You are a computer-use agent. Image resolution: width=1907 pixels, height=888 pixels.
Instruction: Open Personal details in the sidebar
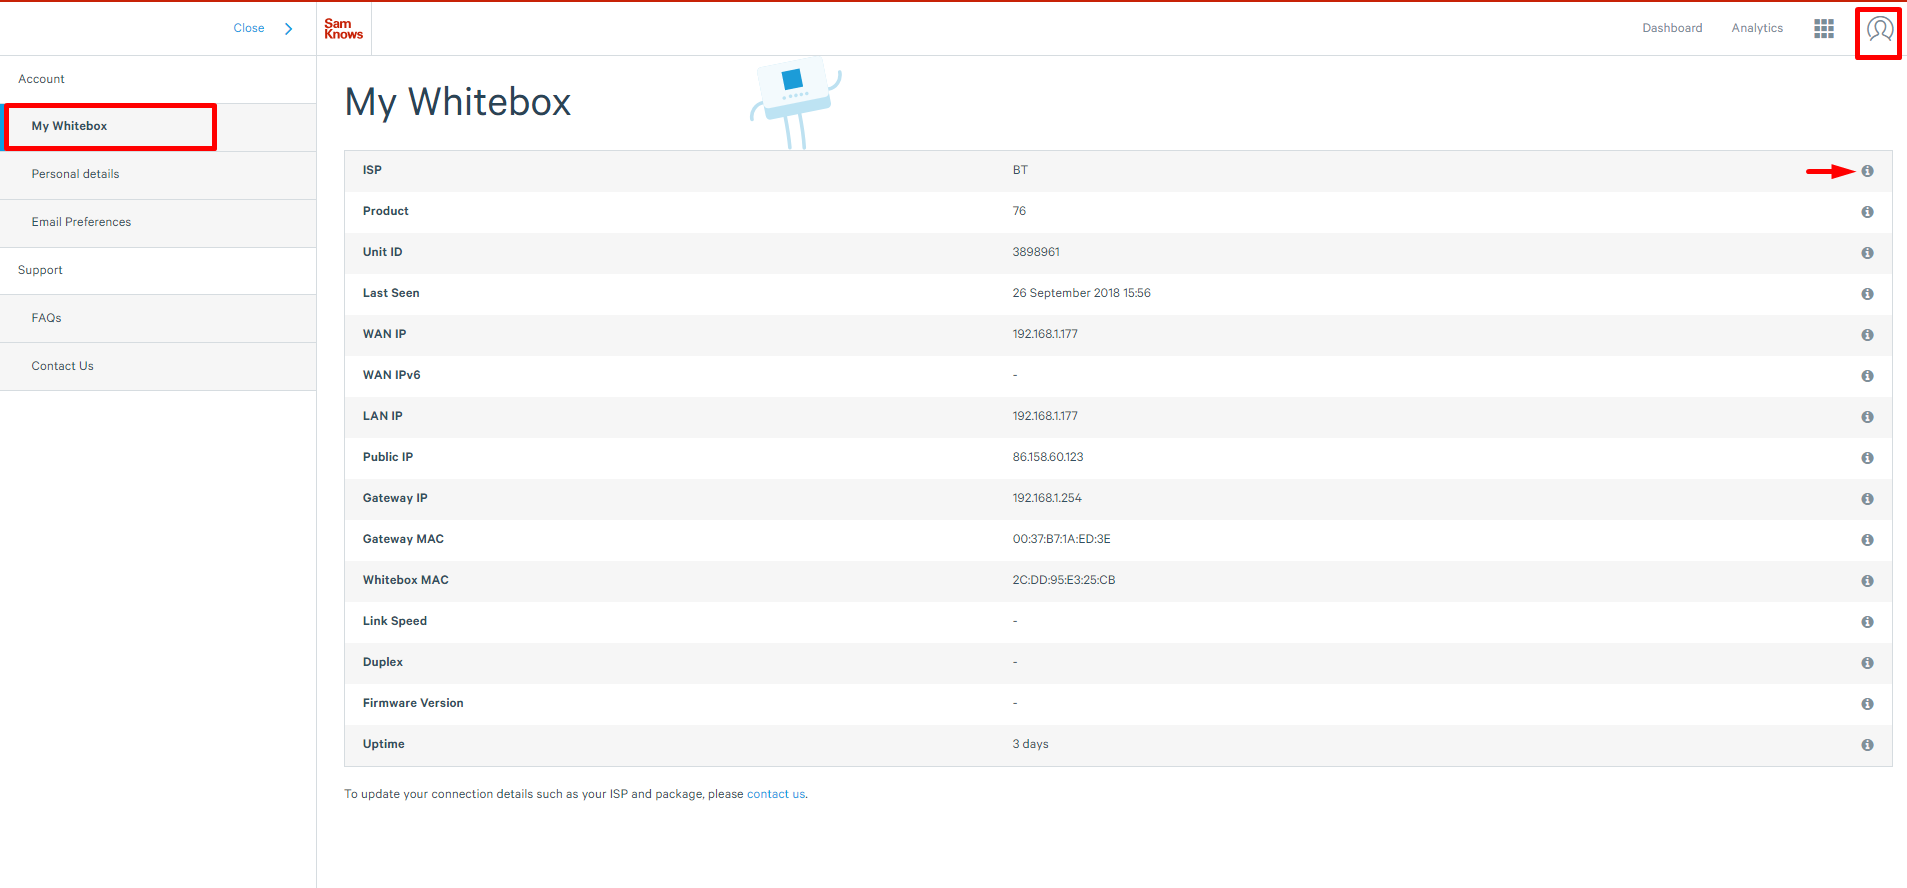75,174
